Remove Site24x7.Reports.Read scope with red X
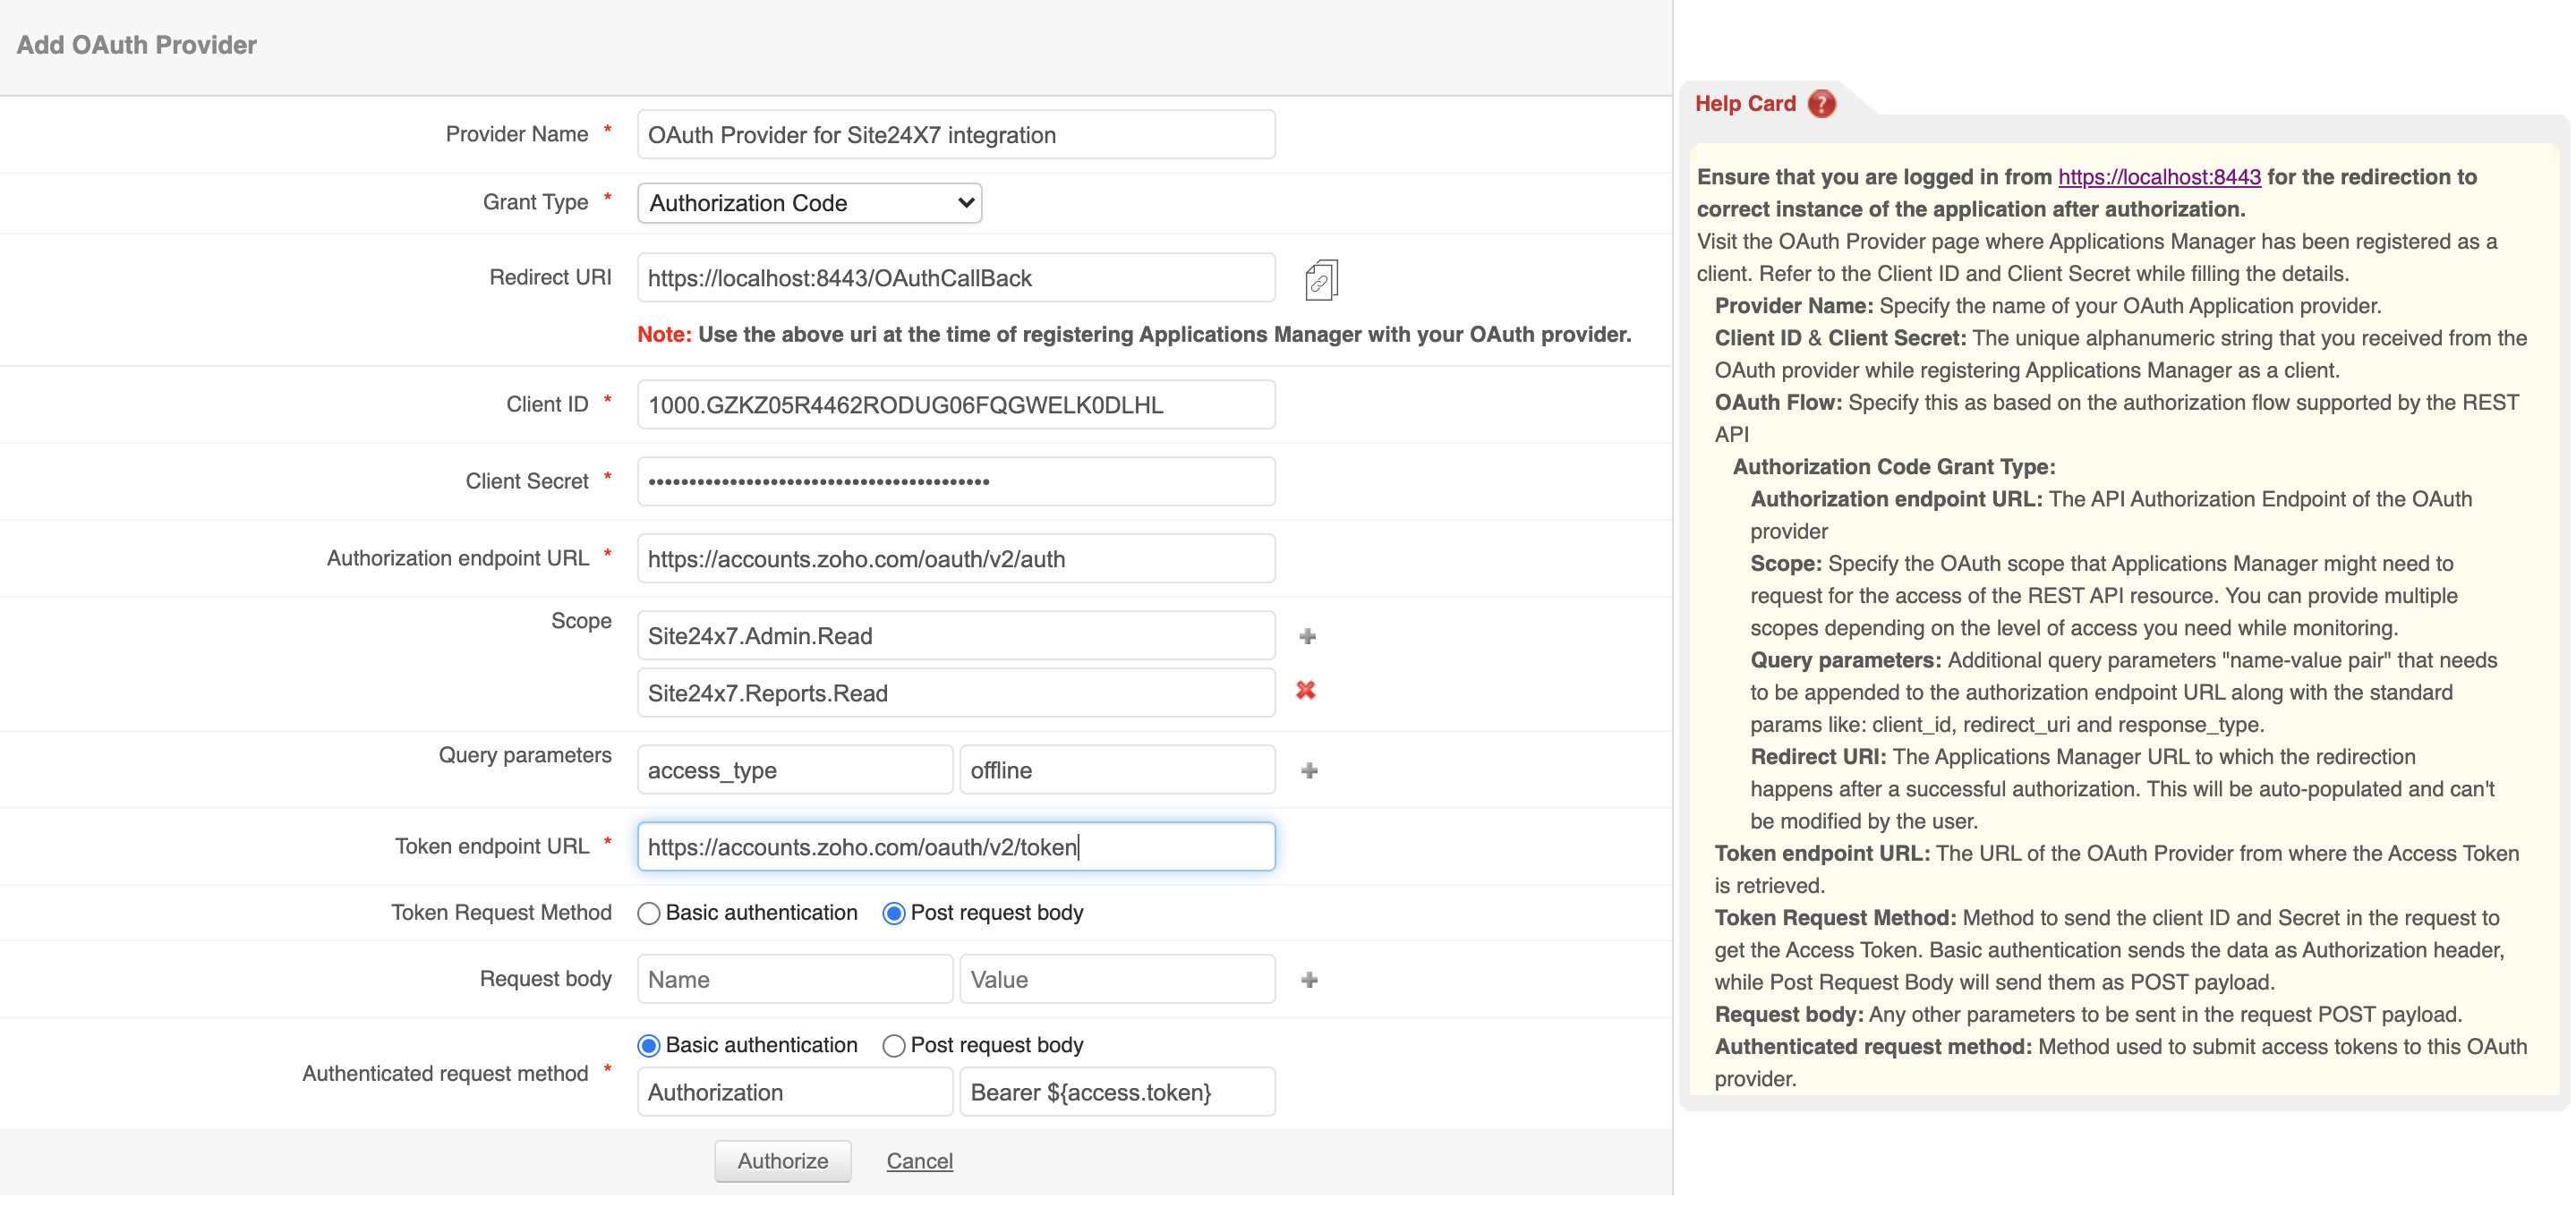The image size is (2576, 1224). point(1305,690)
